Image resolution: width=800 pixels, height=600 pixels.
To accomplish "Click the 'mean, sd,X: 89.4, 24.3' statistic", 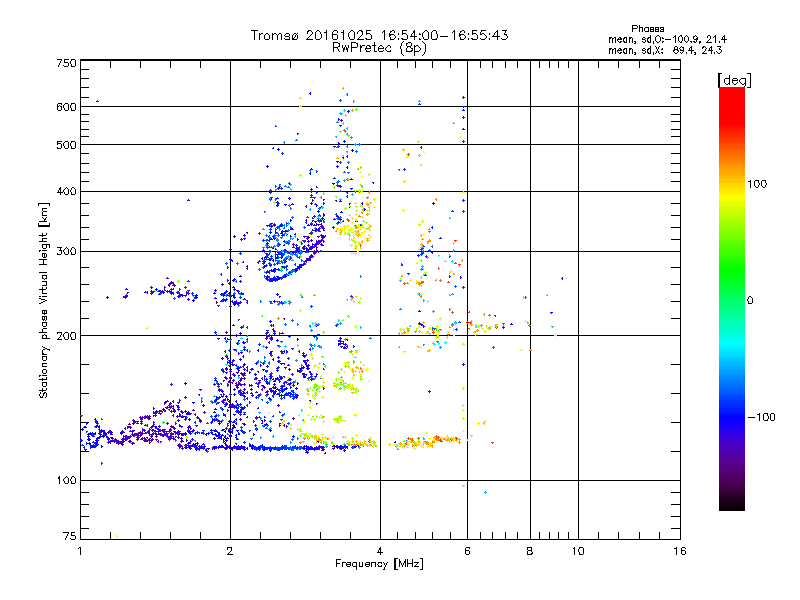I will [665, 50].
